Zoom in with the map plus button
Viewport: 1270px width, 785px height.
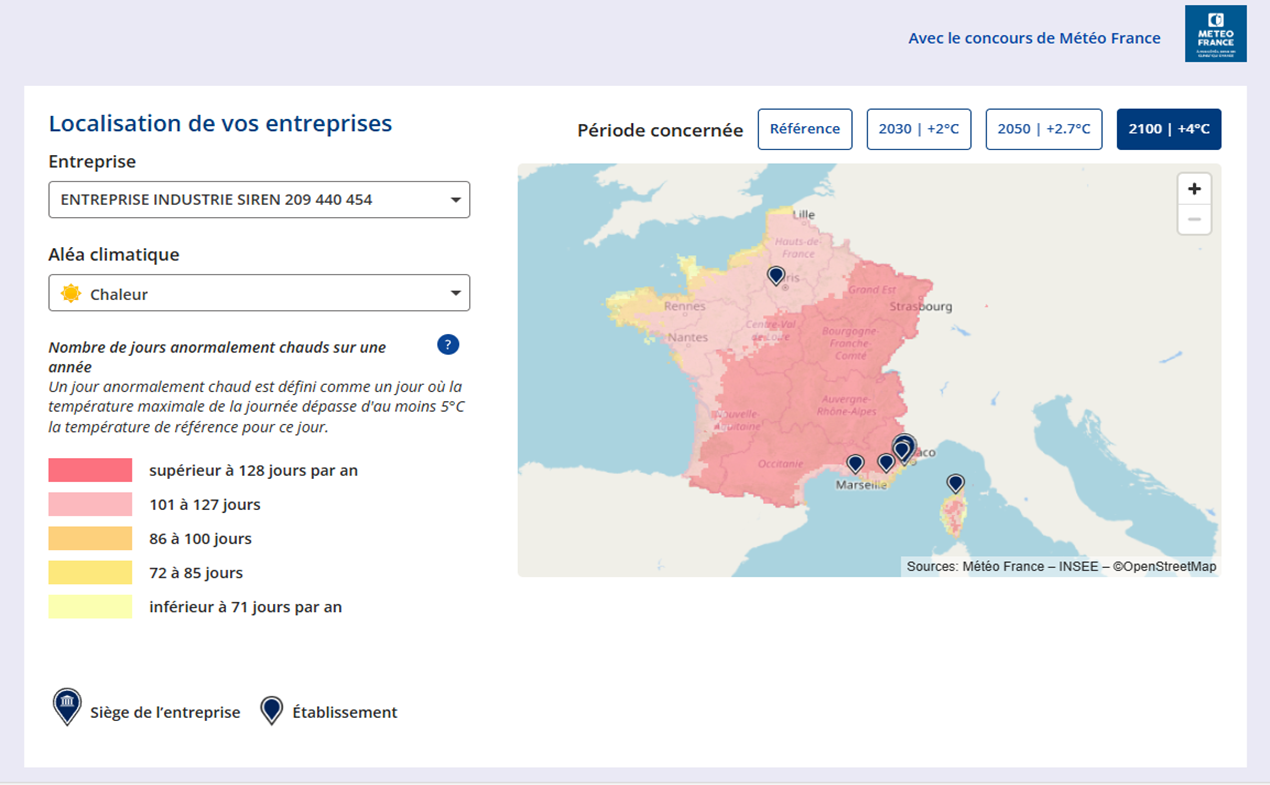[1194, 189]
